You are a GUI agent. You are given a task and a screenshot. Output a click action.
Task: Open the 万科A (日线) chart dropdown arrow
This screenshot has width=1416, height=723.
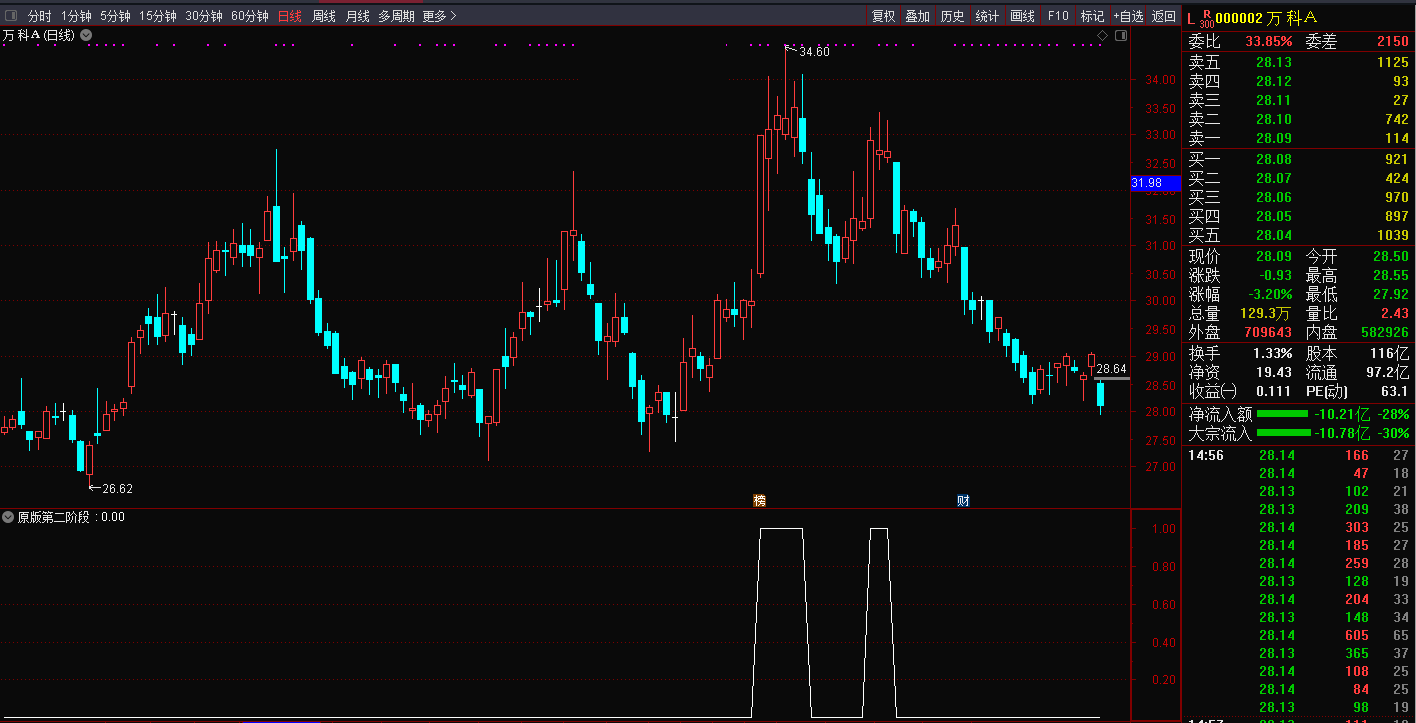click(86, 35)
